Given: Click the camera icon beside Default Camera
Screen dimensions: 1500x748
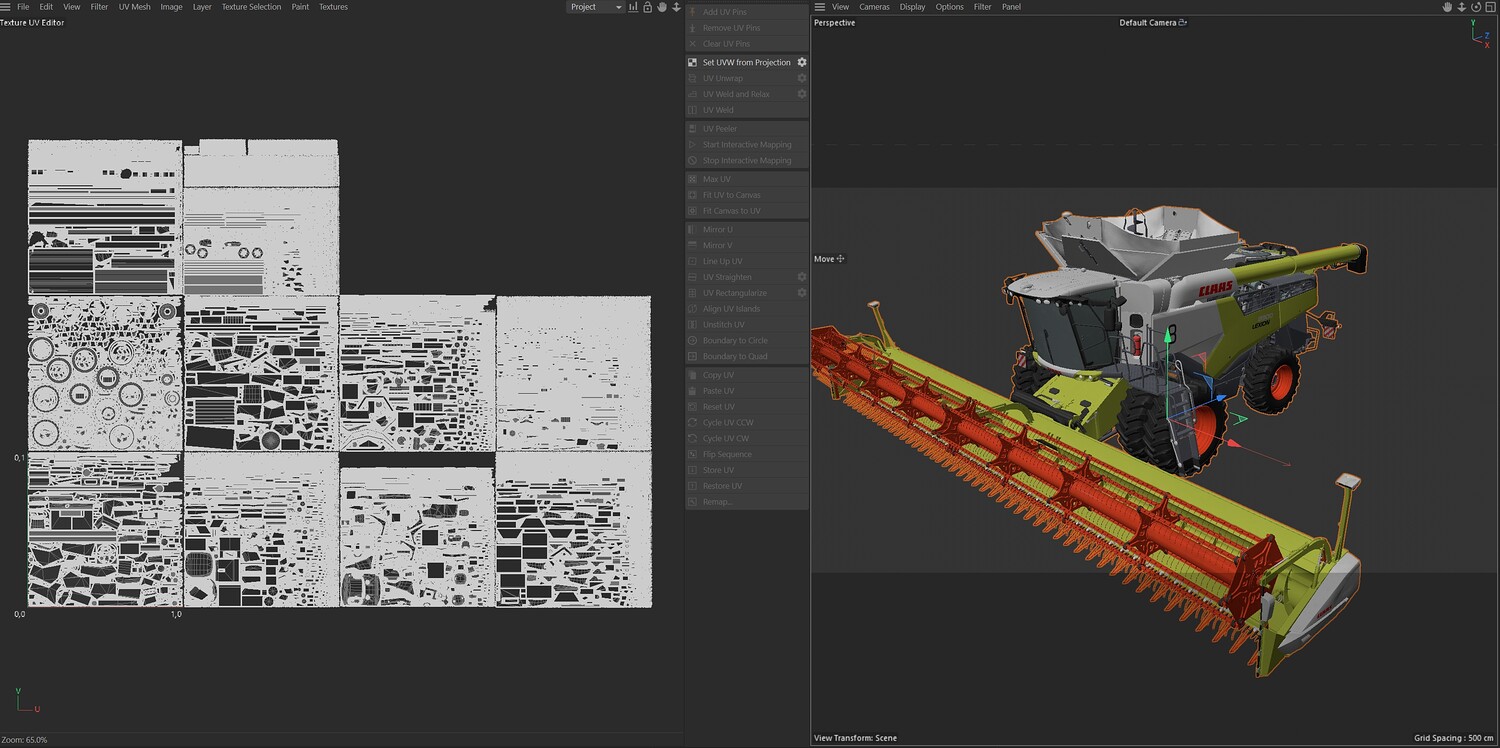Looking at the screenshot, I should [1183, 22].
